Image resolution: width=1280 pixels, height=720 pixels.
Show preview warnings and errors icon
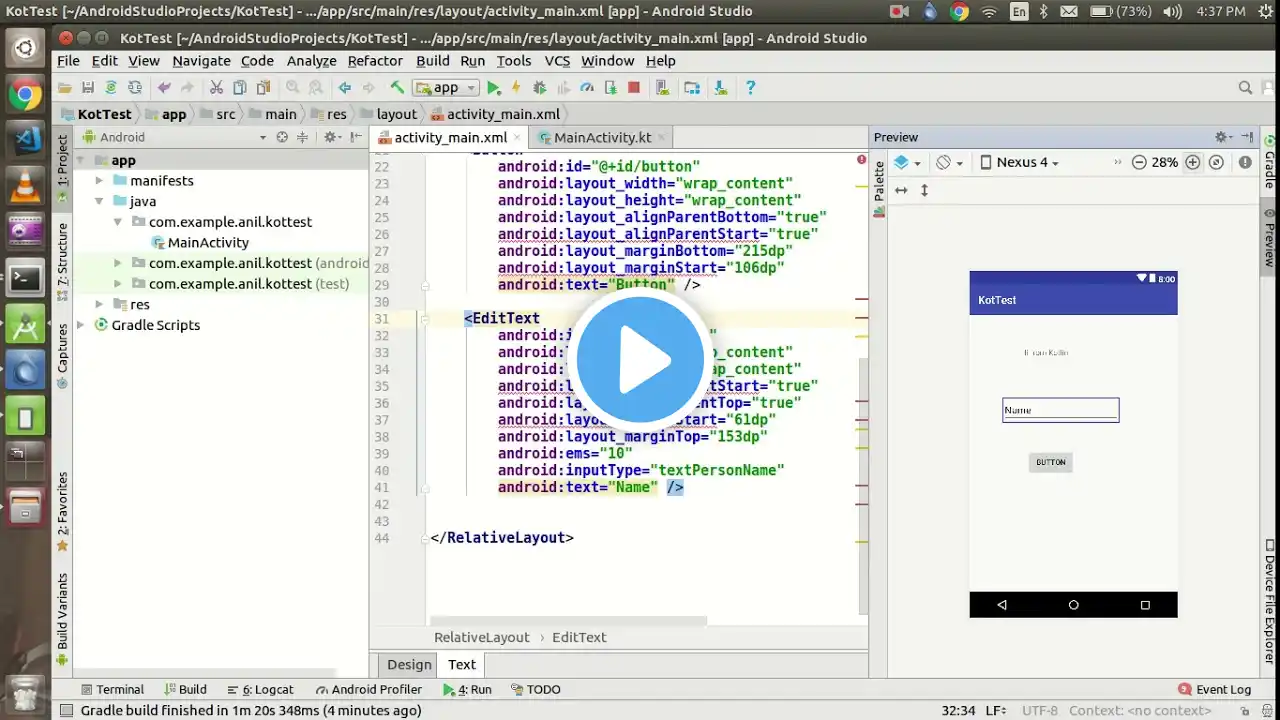[1245, 162]
